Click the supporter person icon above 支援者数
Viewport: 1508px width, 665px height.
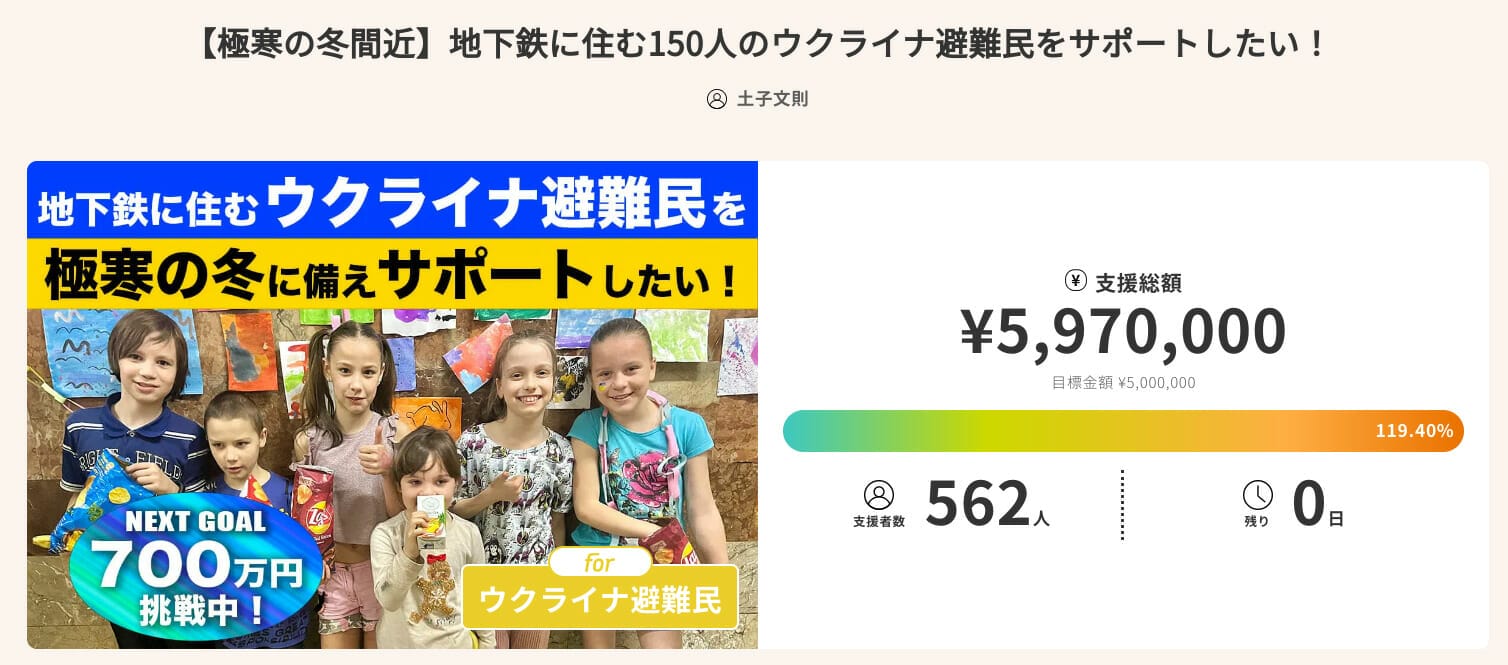click(878, 495)
